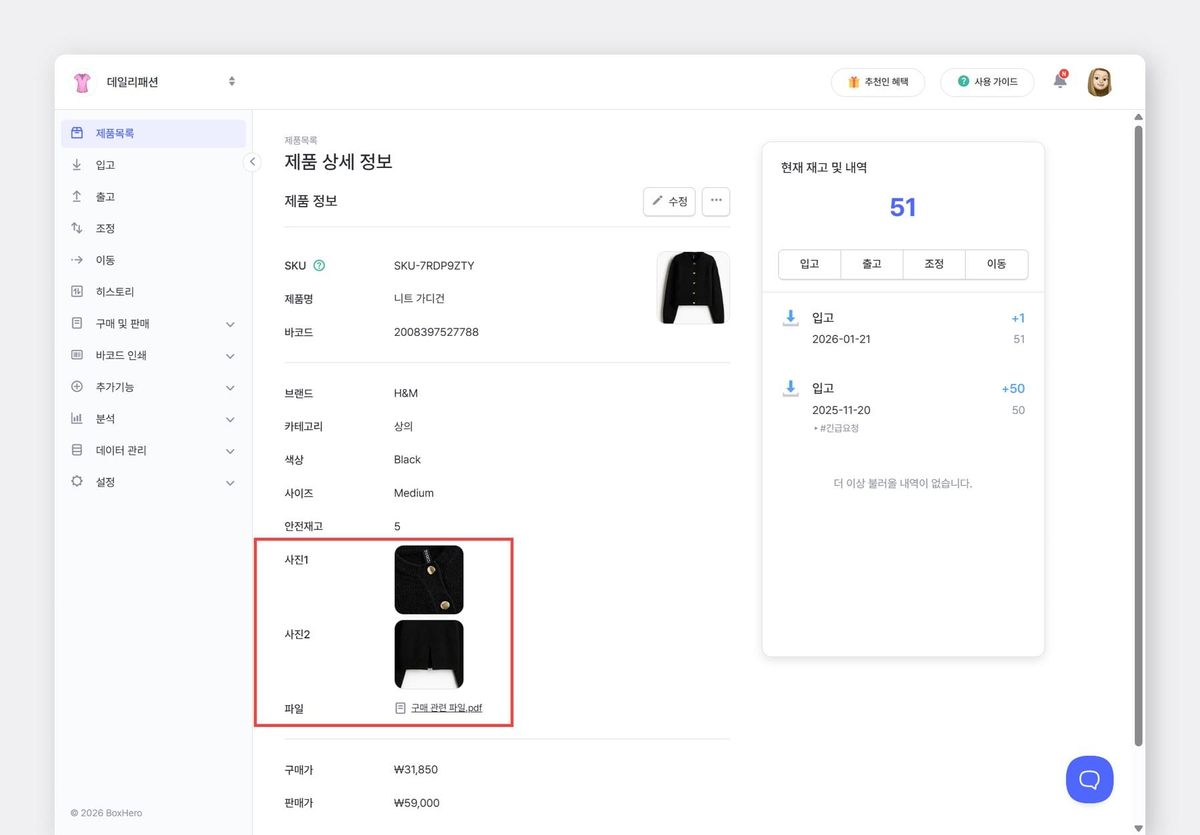Switch to the 이동 tab in inventory panel
Image resolution: width=1200 pixels, height=835 pixels.
pyautogui.click(x=996, y=264)
